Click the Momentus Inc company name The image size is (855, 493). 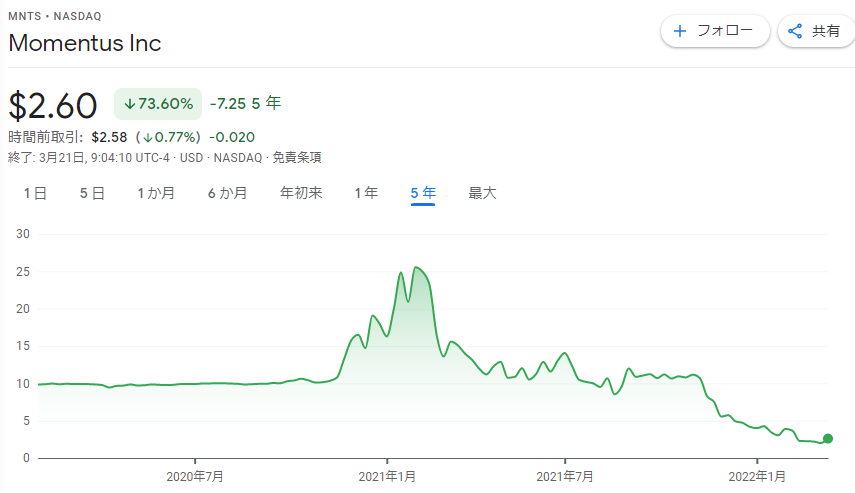[x=85, y=43]
